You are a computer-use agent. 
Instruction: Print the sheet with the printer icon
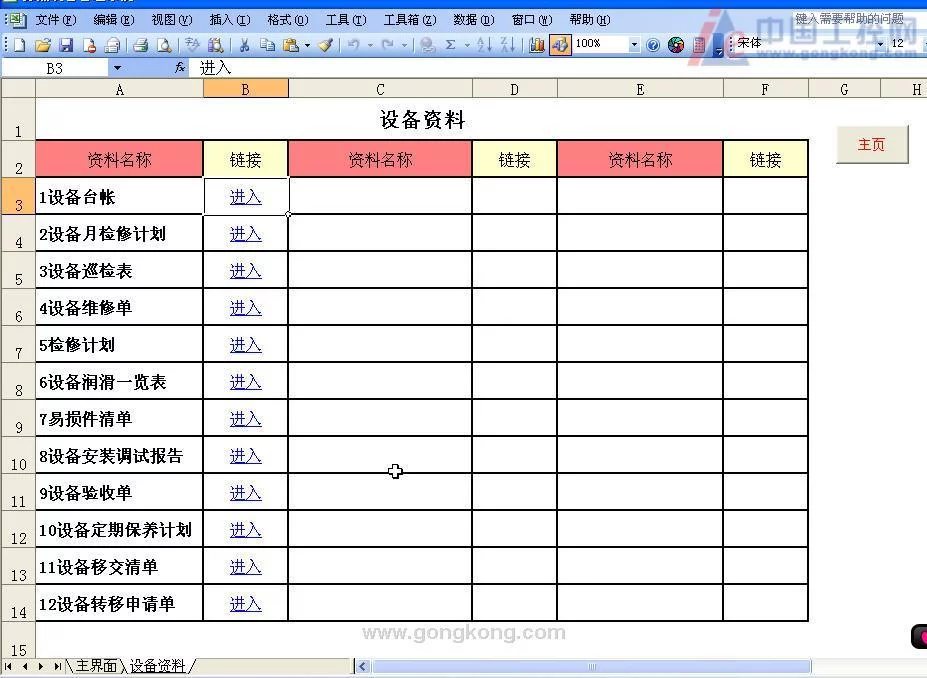140,44
